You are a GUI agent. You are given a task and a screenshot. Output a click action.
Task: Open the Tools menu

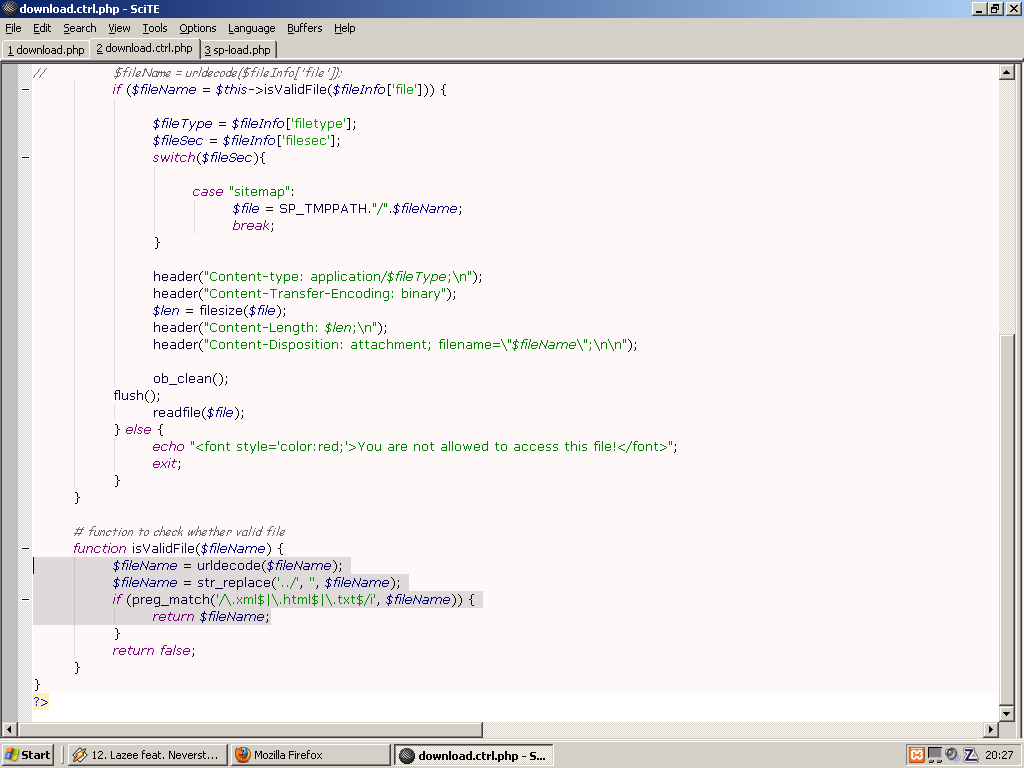coord(155,28)
